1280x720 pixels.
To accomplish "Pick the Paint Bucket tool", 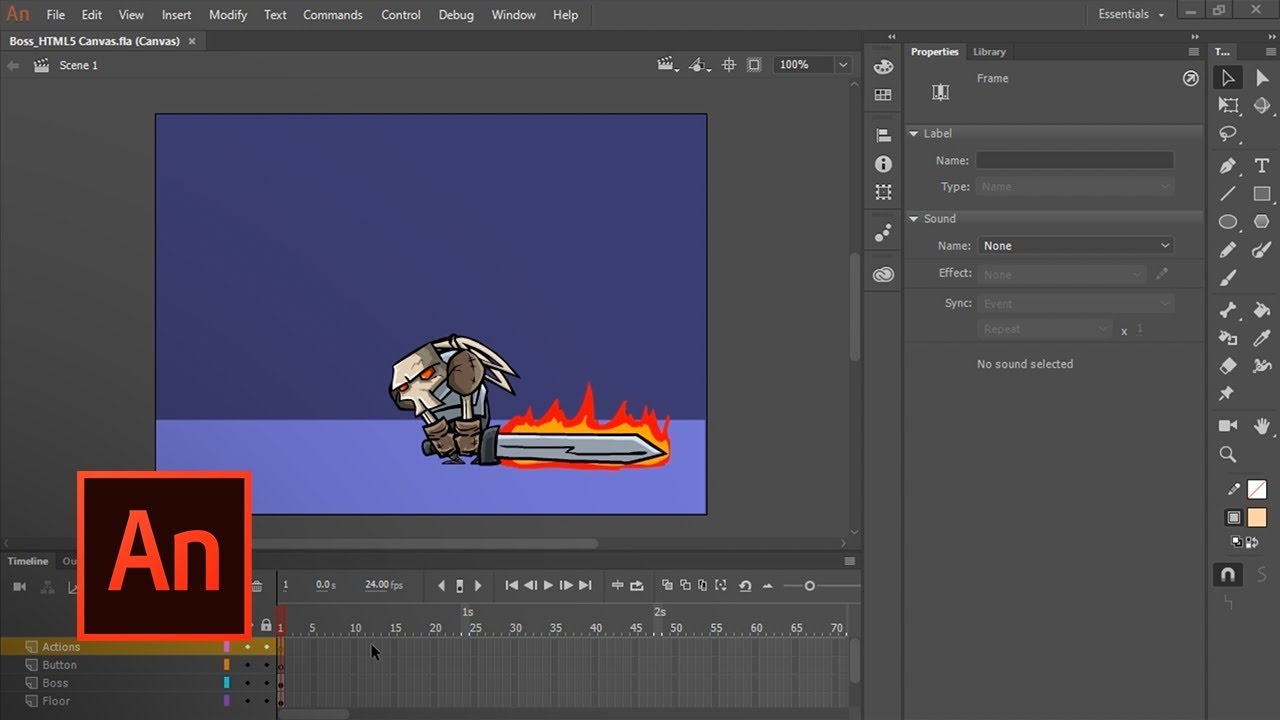I will tap(1261, 310).
